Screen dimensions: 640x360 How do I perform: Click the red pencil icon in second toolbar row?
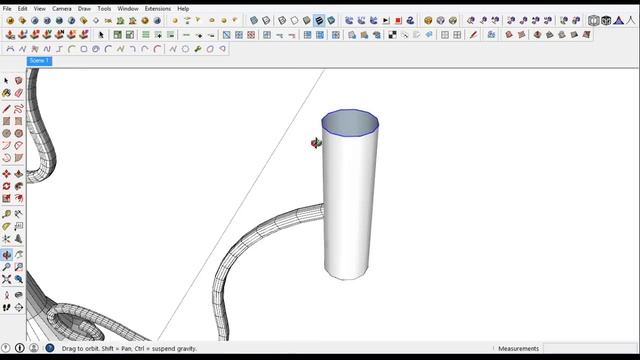[473, 35]
